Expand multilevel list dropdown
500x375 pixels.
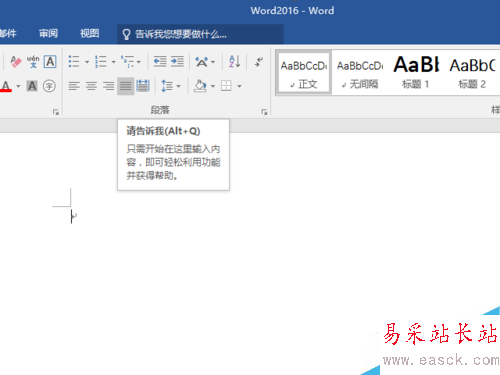[x=139, y=62]
